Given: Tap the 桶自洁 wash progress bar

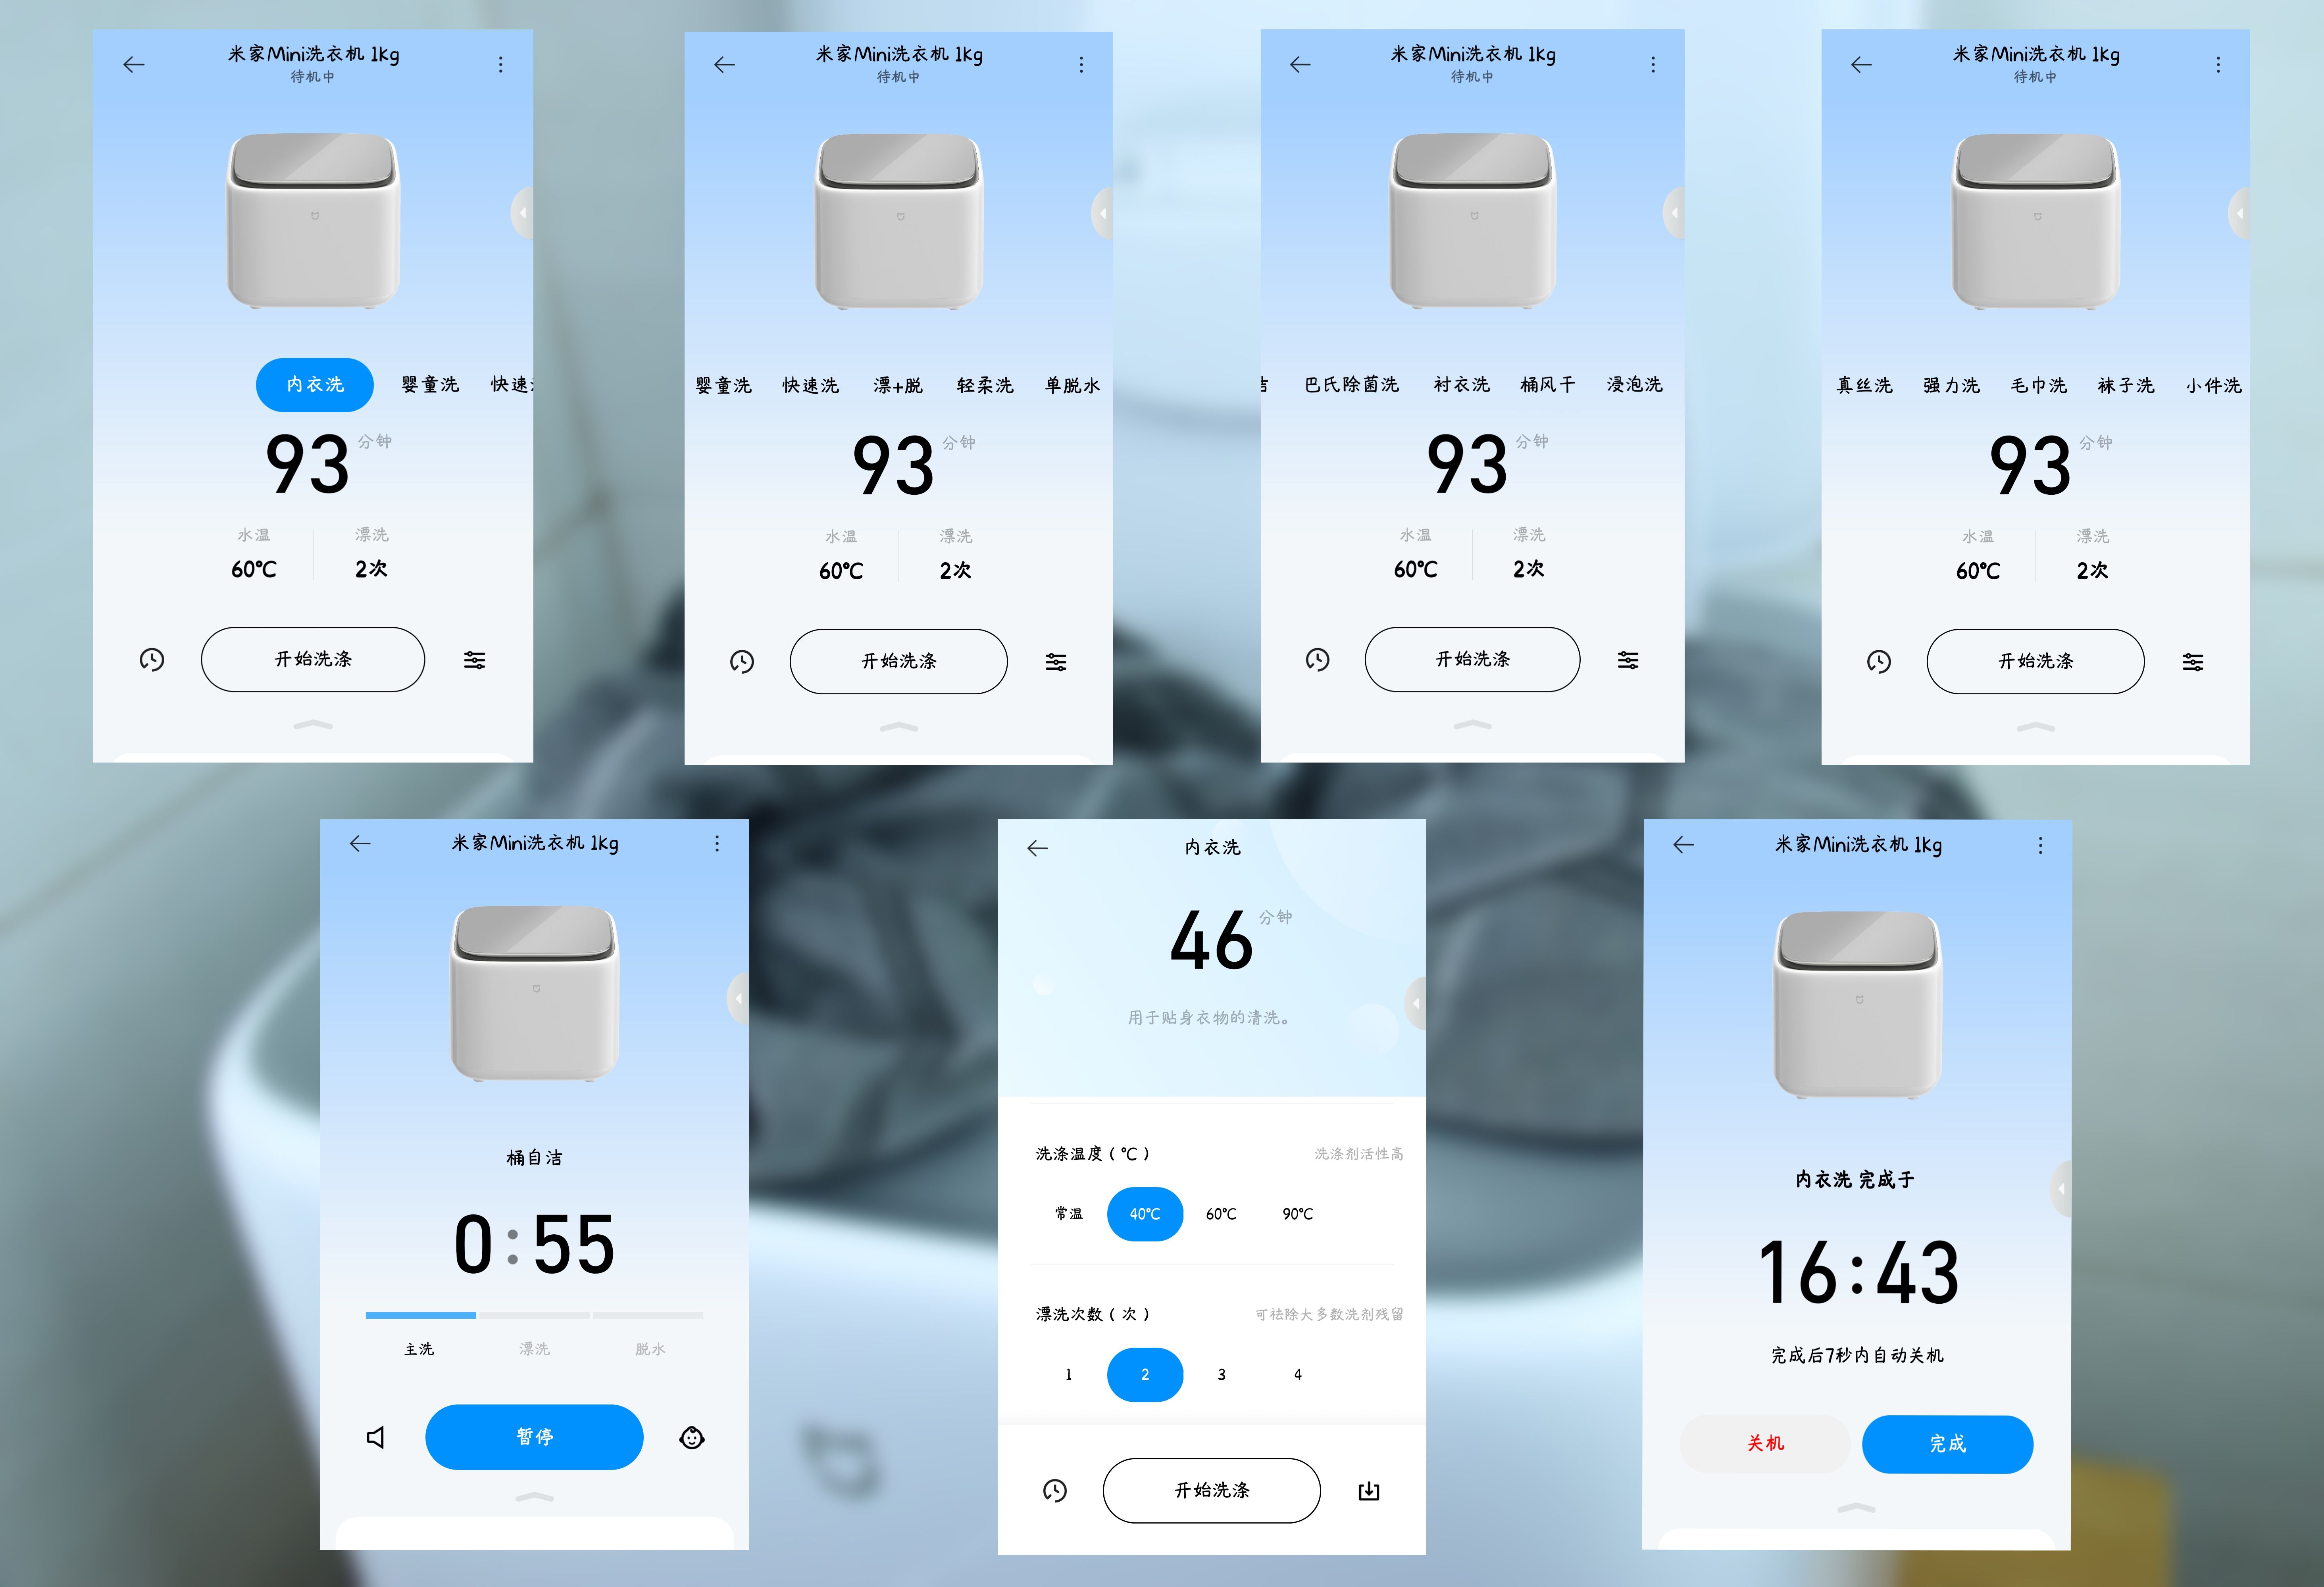Looking at the screenshot, I should pos(534,1315).
